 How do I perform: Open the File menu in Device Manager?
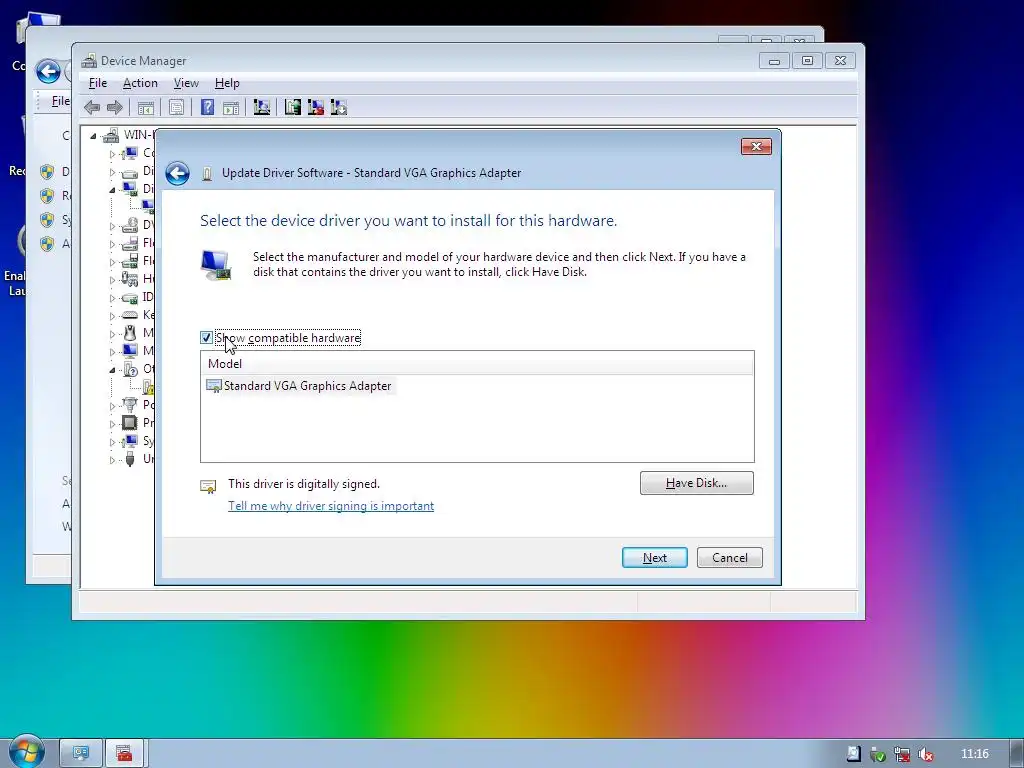98,83
